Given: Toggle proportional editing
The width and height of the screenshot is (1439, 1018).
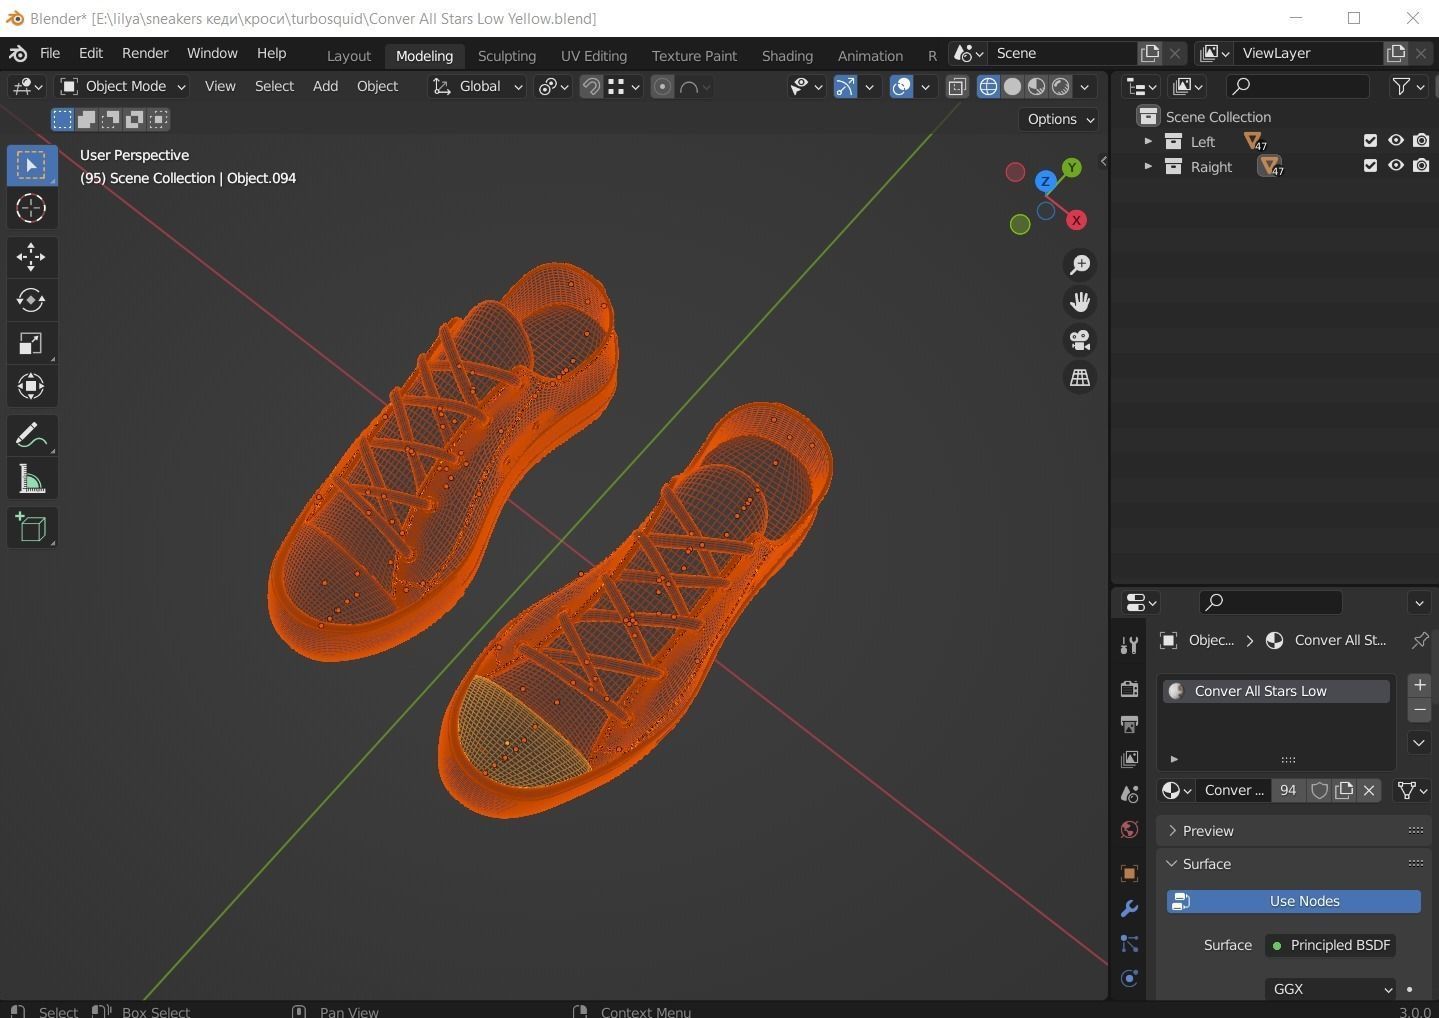Looking at the screenshot, I should (x=662, y=87).
